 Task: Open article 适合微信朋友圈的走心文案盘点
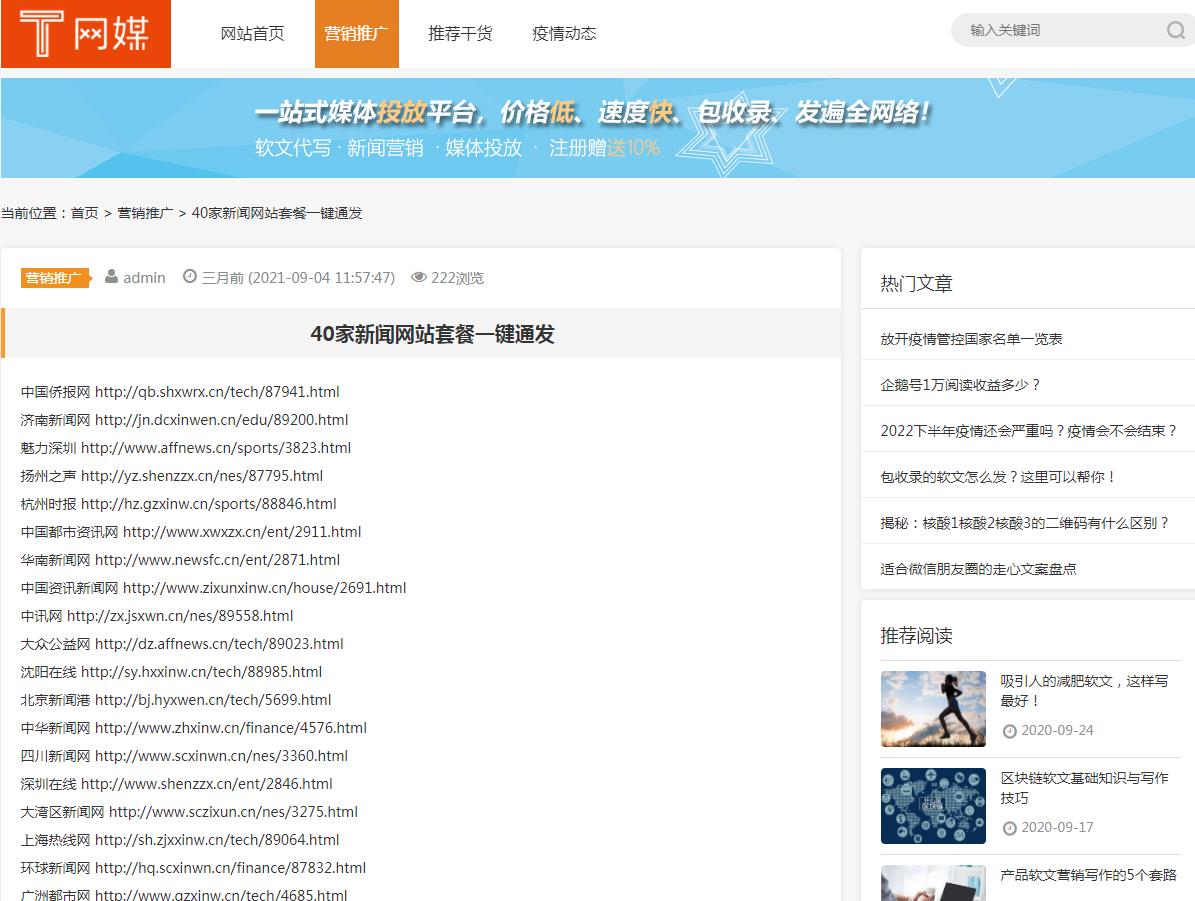[x=978, y=569]
